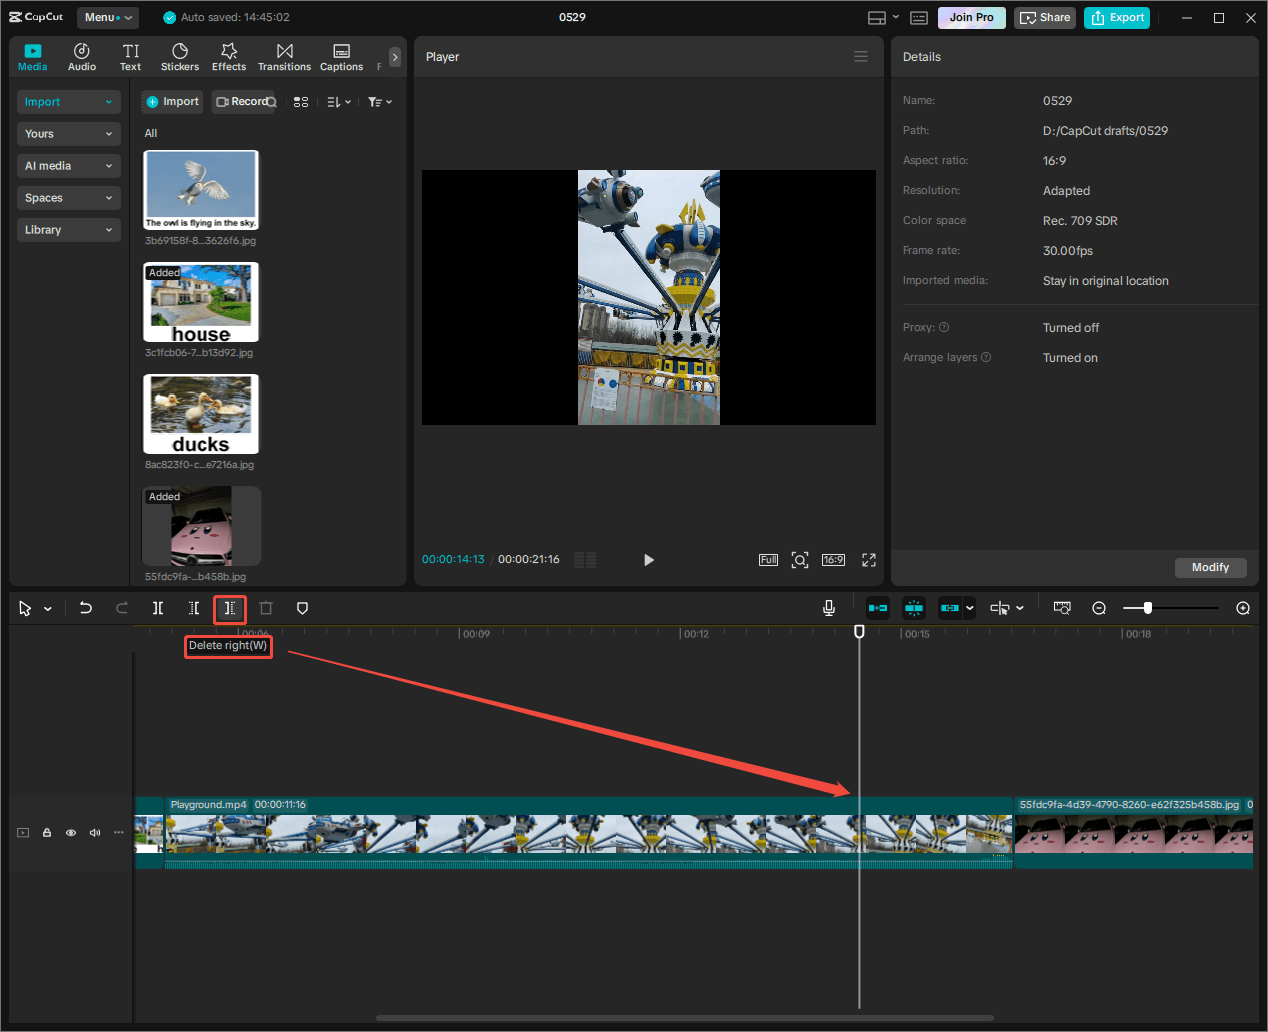1268x1032 pixels.
Task: Open the AI media dropdown
Action: click(68, 165)
